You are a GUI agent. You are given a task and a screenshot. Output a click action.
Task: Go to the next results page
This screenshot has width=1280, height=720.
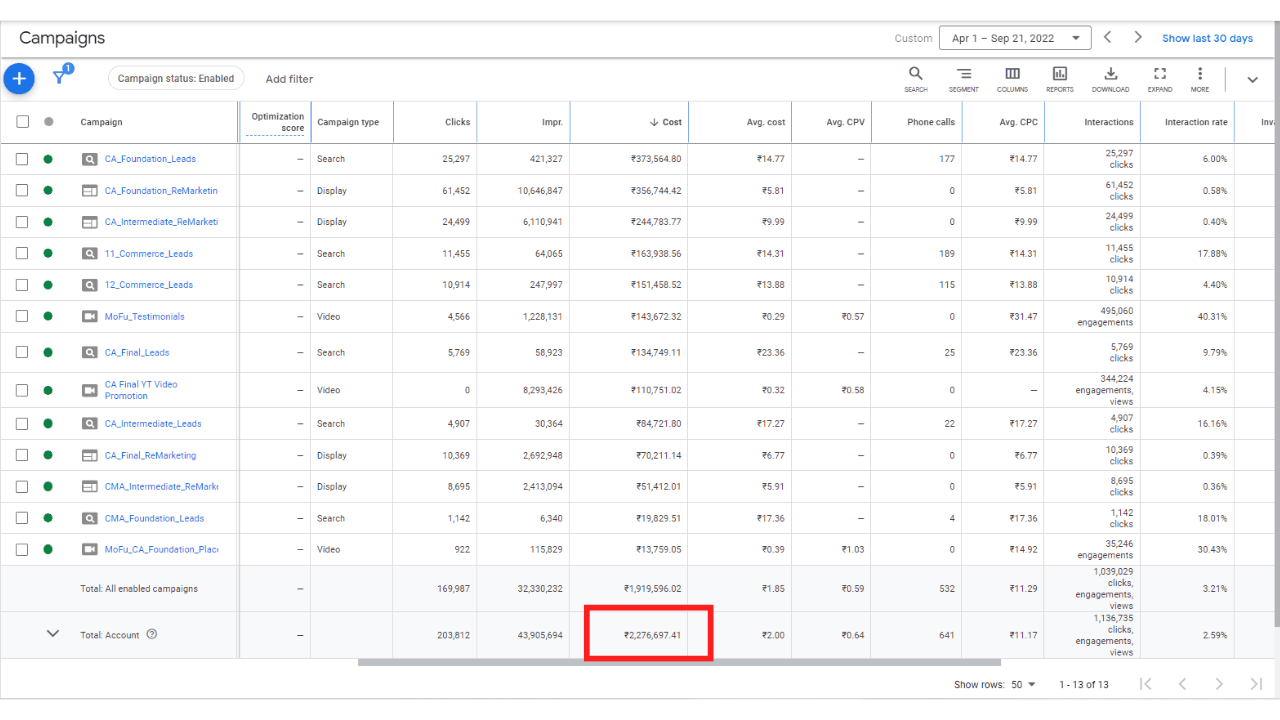coord(1219,684)
